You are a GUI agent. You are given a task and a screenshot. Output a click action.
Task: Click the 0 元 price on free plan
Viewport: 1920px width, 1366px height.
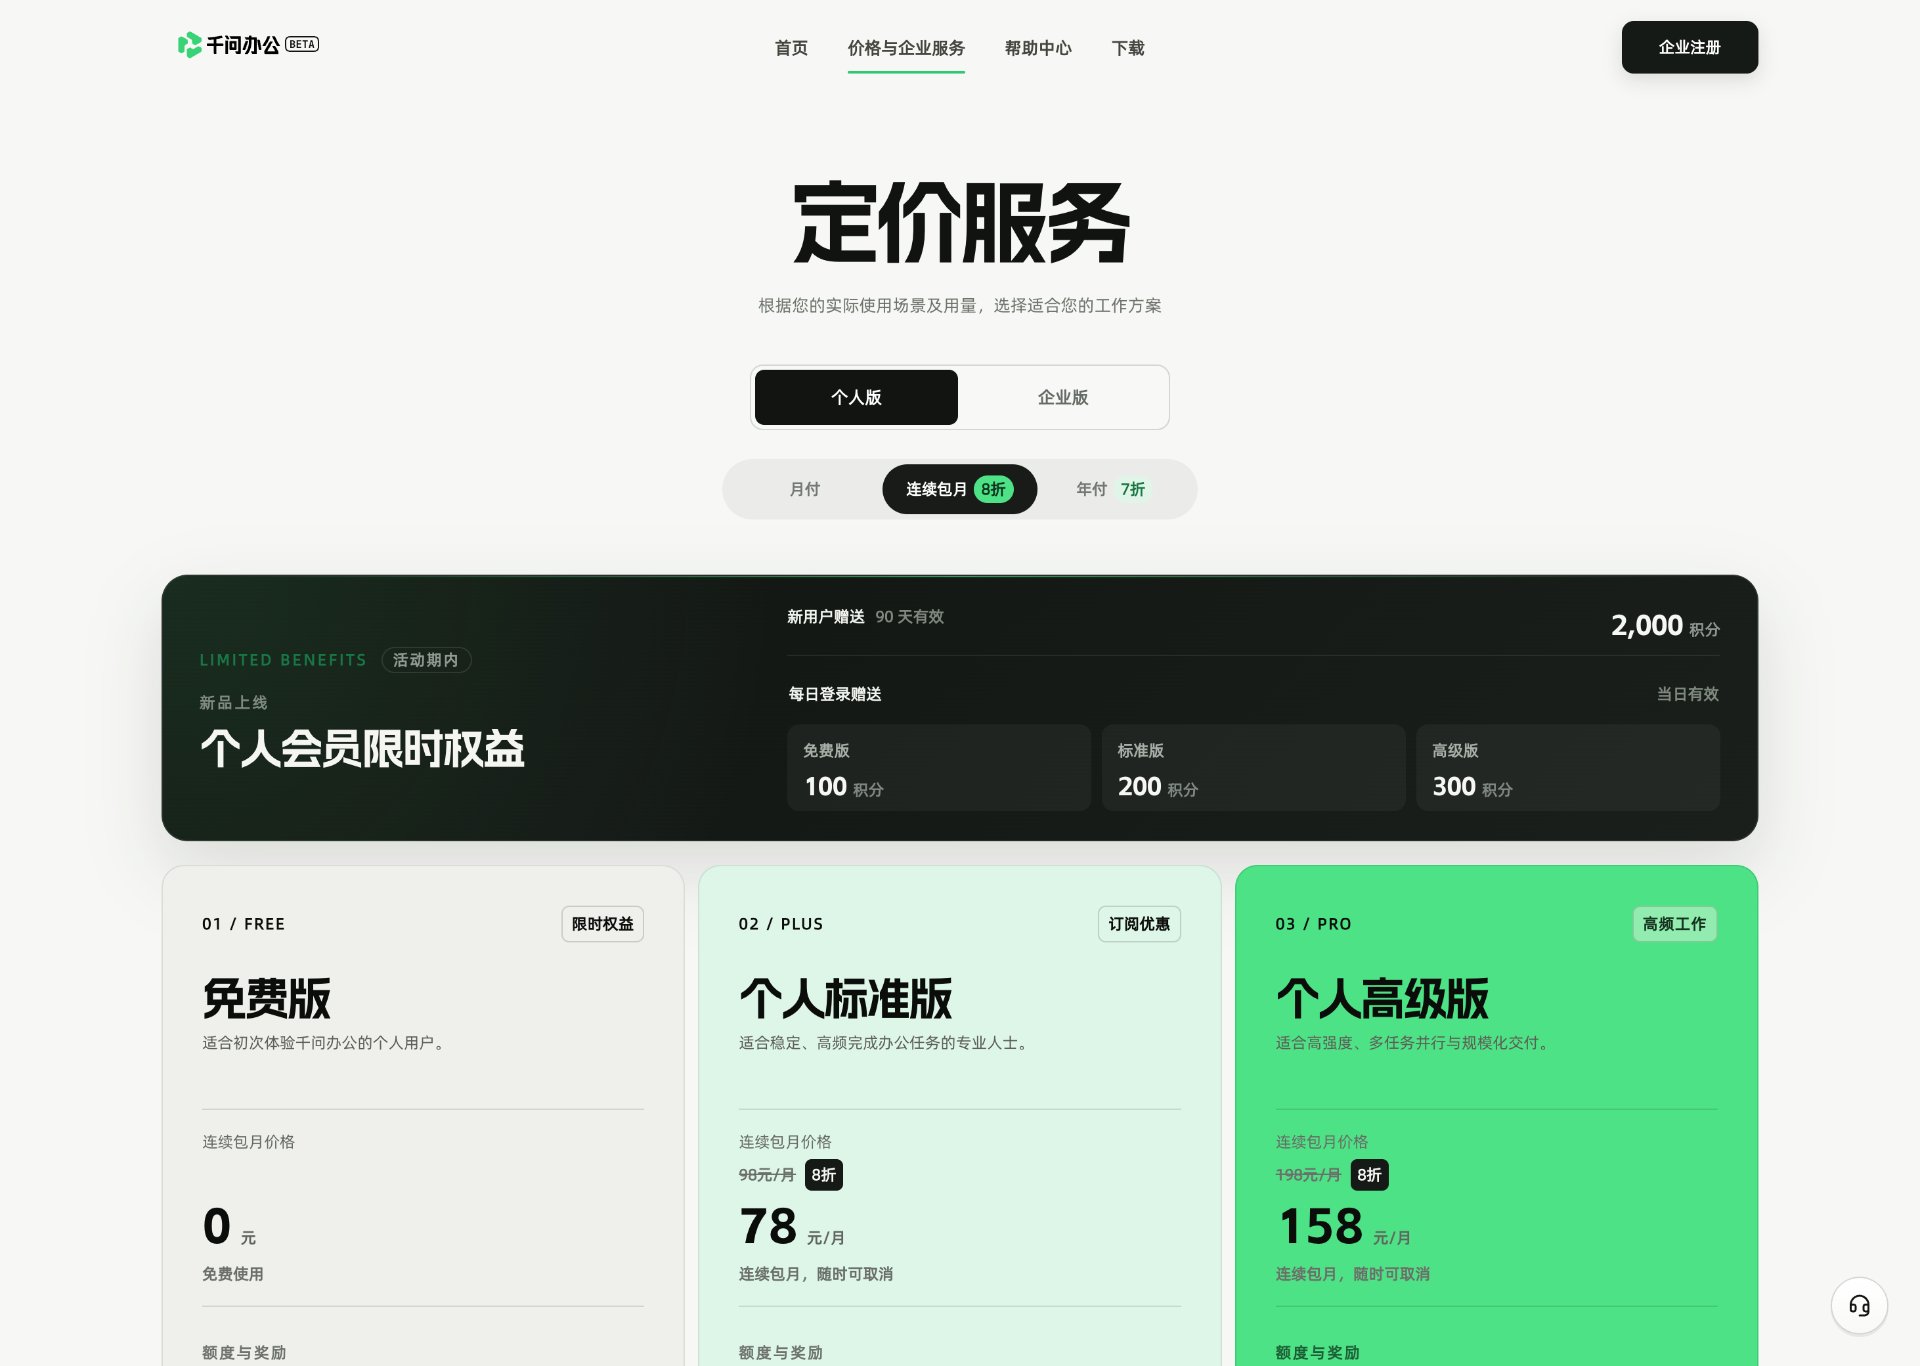click(229, 1227)
